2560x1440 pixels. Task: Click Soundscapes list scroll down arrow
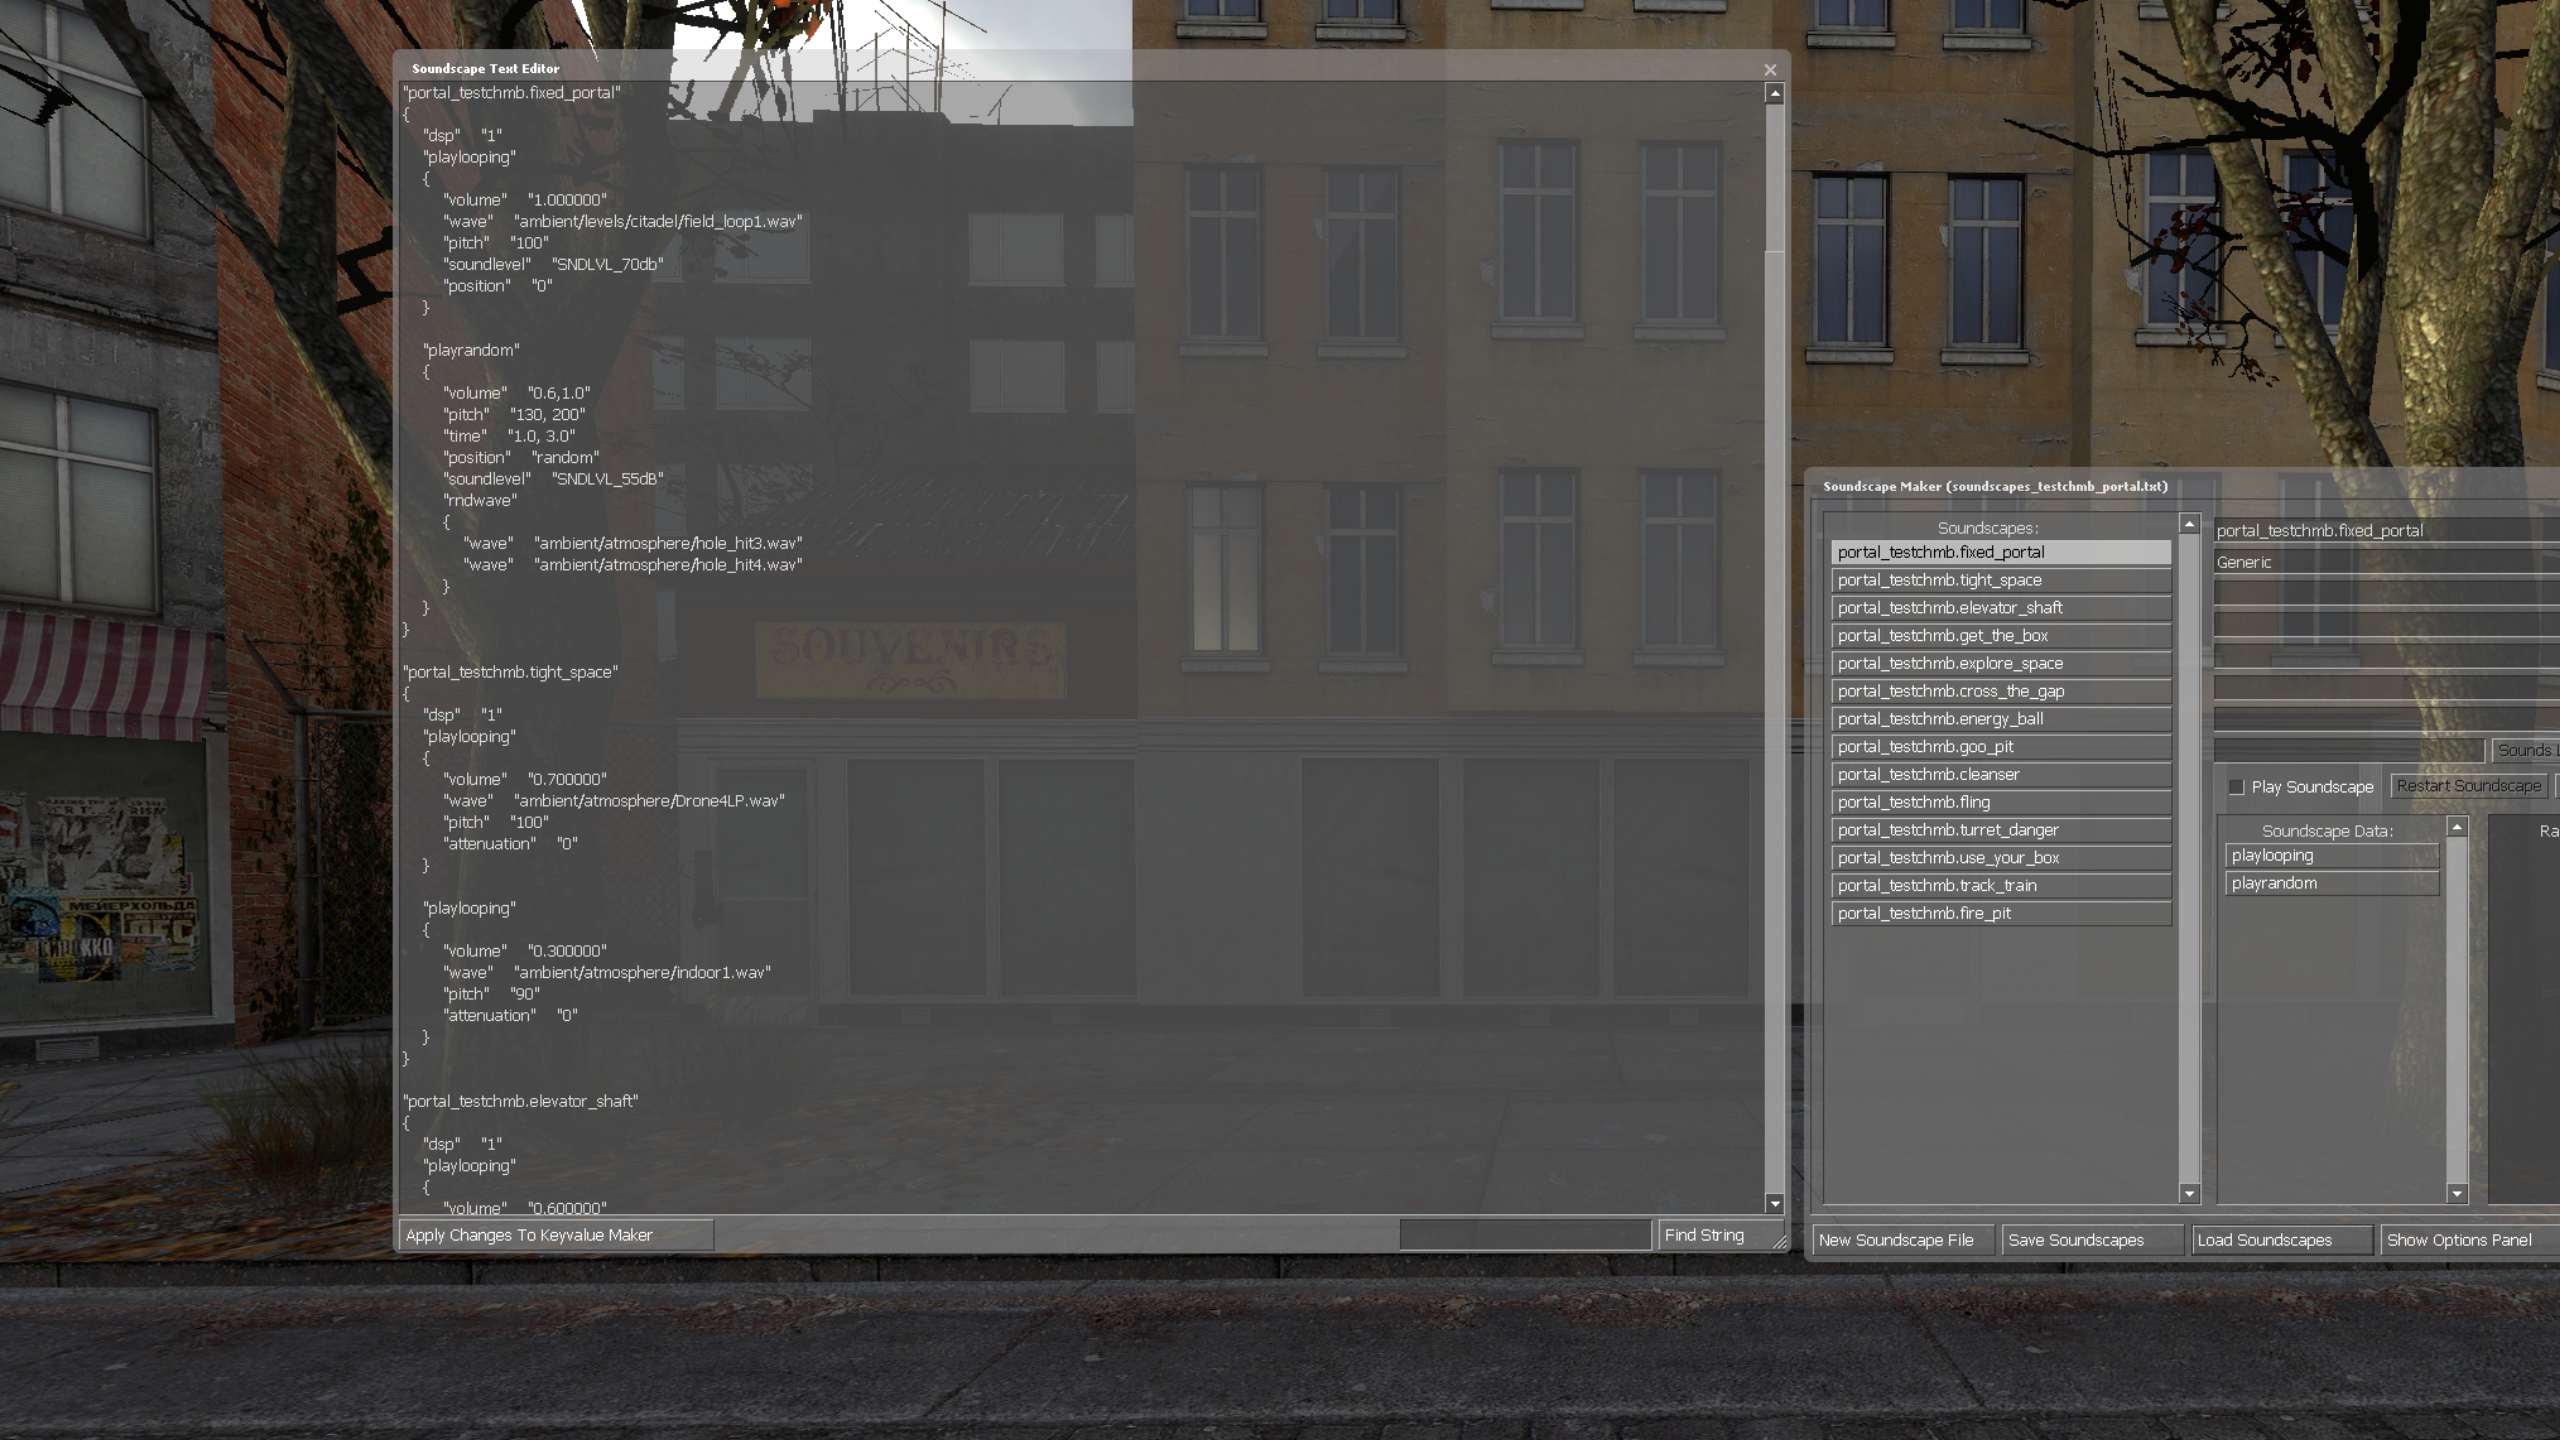(x=2189, y=1193)
